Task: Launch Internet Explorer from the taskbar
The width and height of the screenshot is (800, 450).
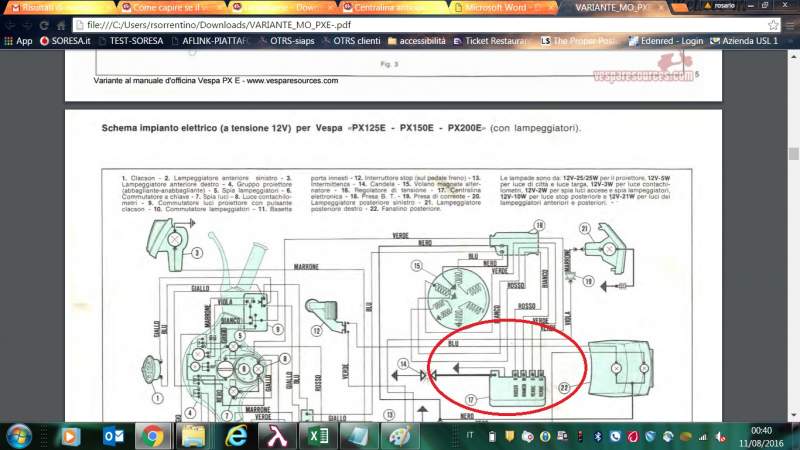Action: click(x=236, y=436)
